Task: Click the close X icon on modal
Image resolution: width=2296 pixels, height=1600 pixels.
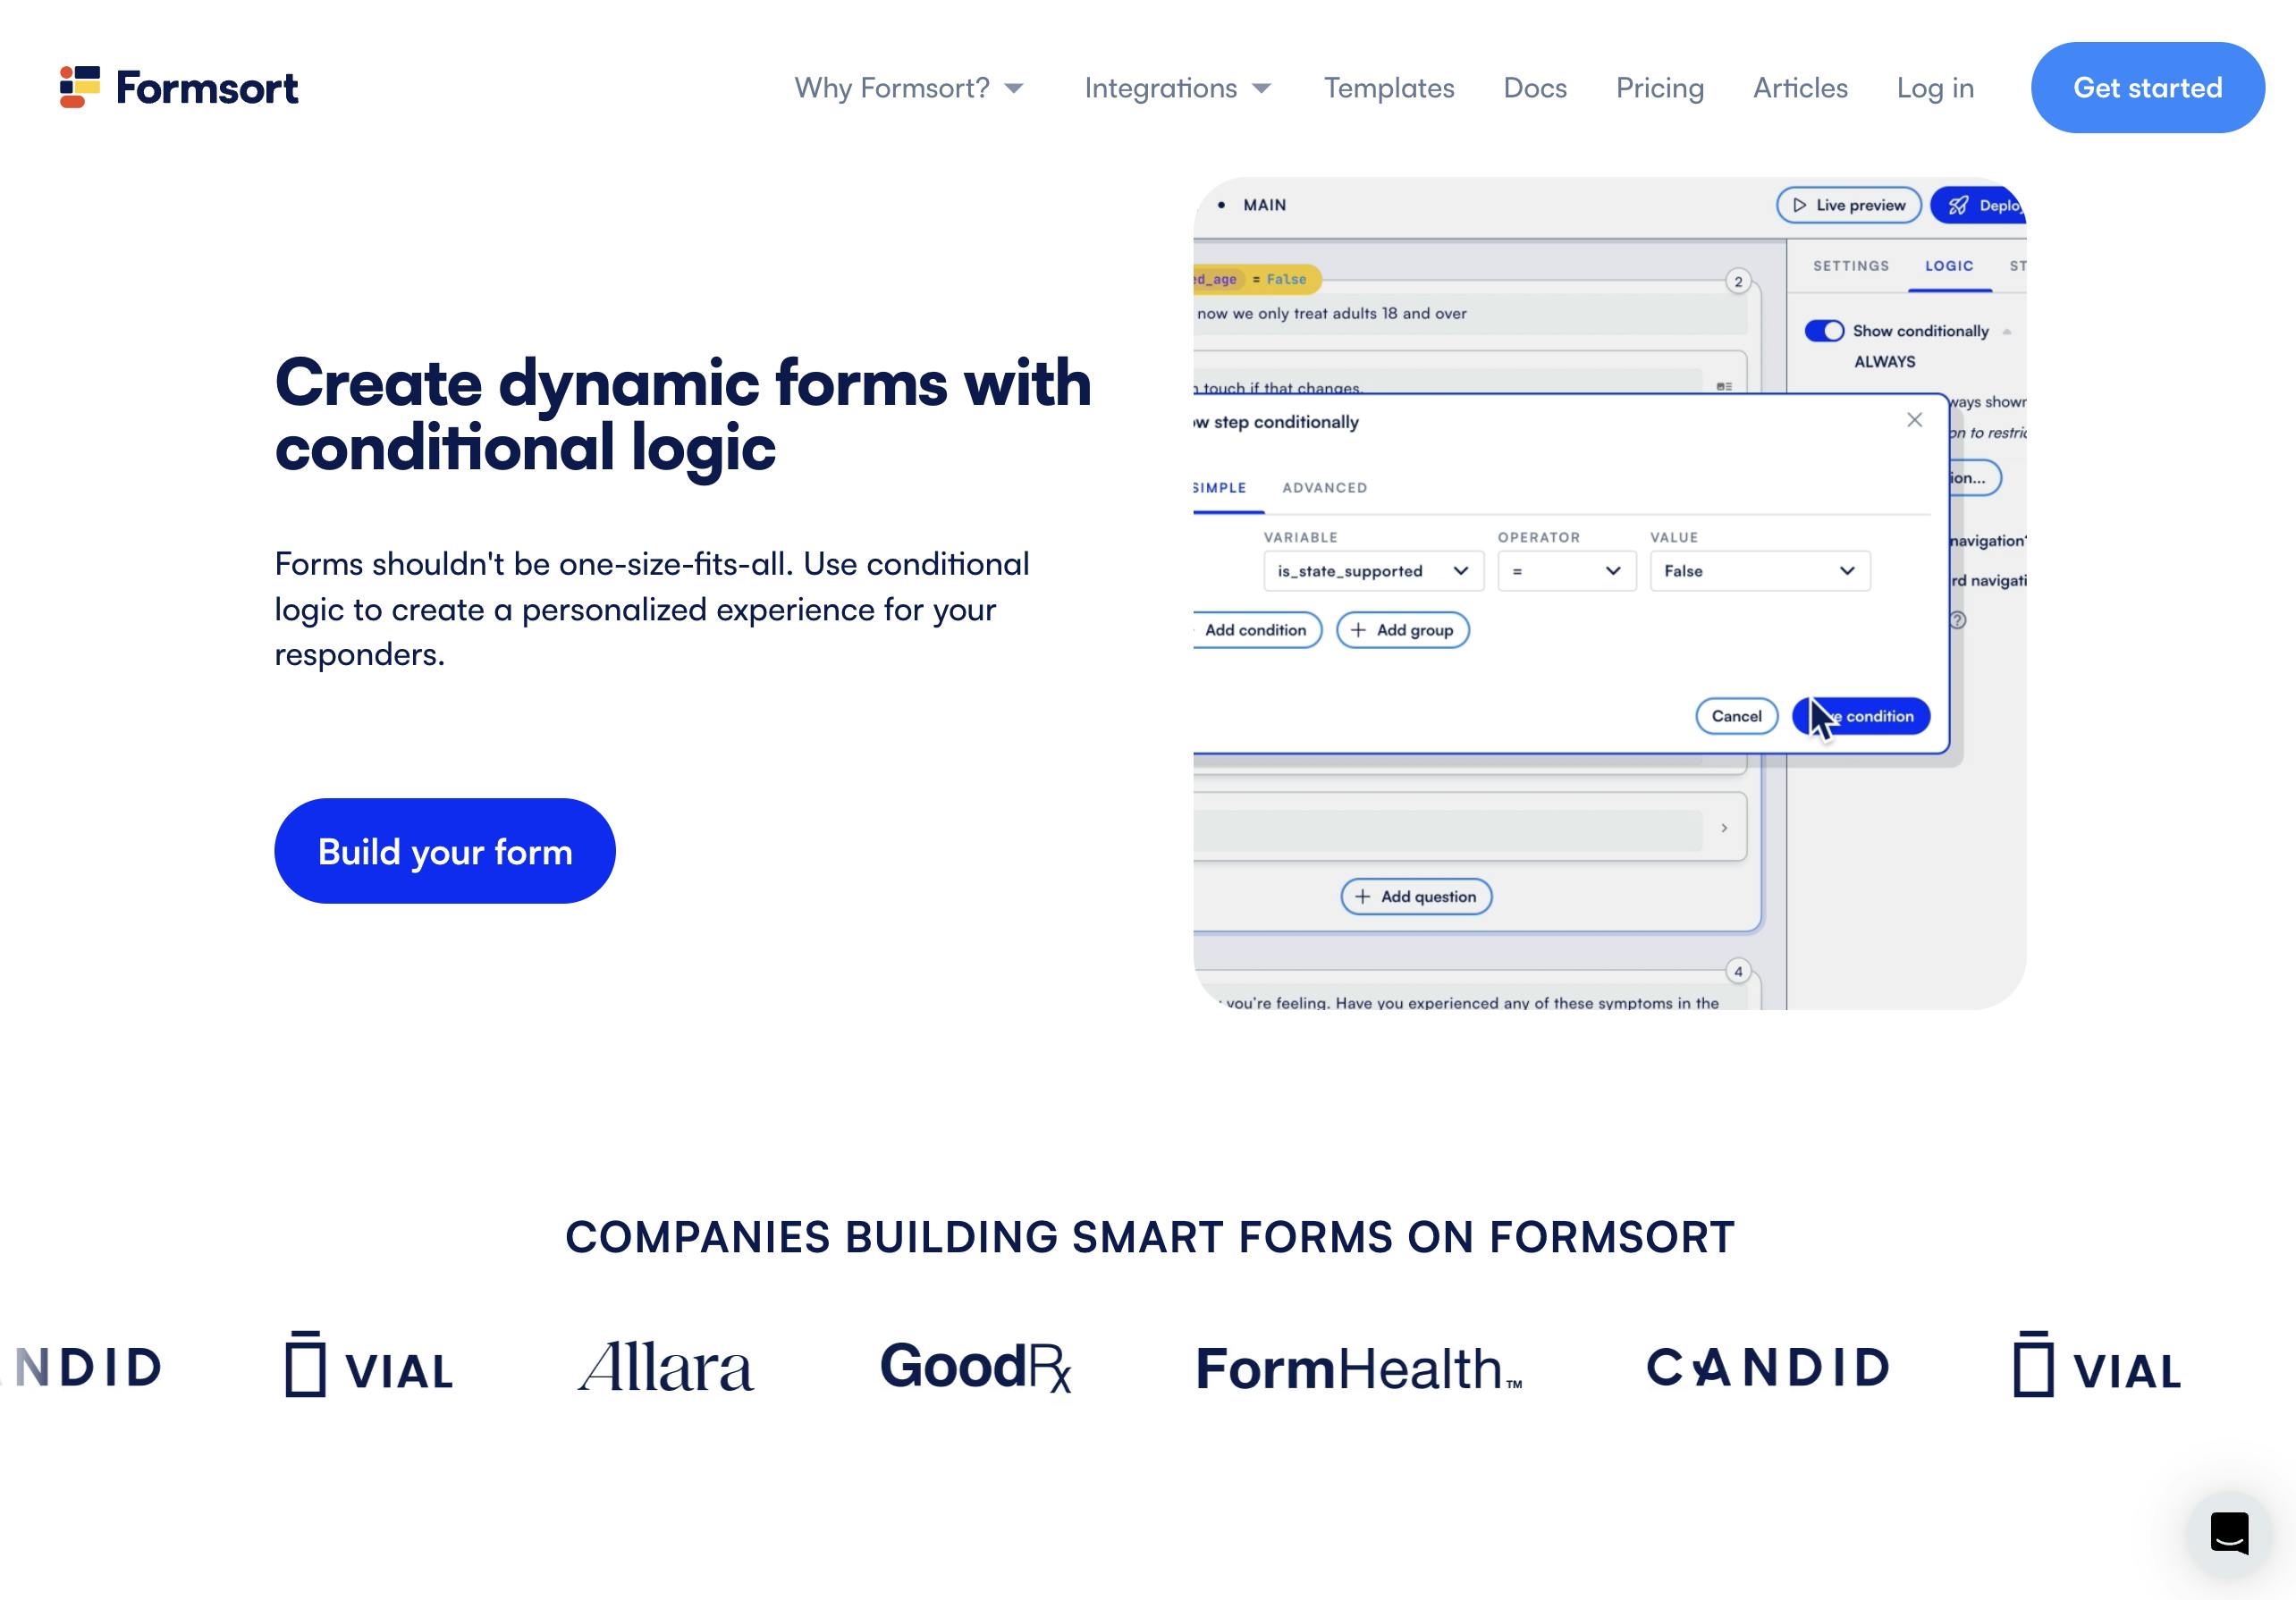Action: pyautogui.click(x=1914, y=418)
